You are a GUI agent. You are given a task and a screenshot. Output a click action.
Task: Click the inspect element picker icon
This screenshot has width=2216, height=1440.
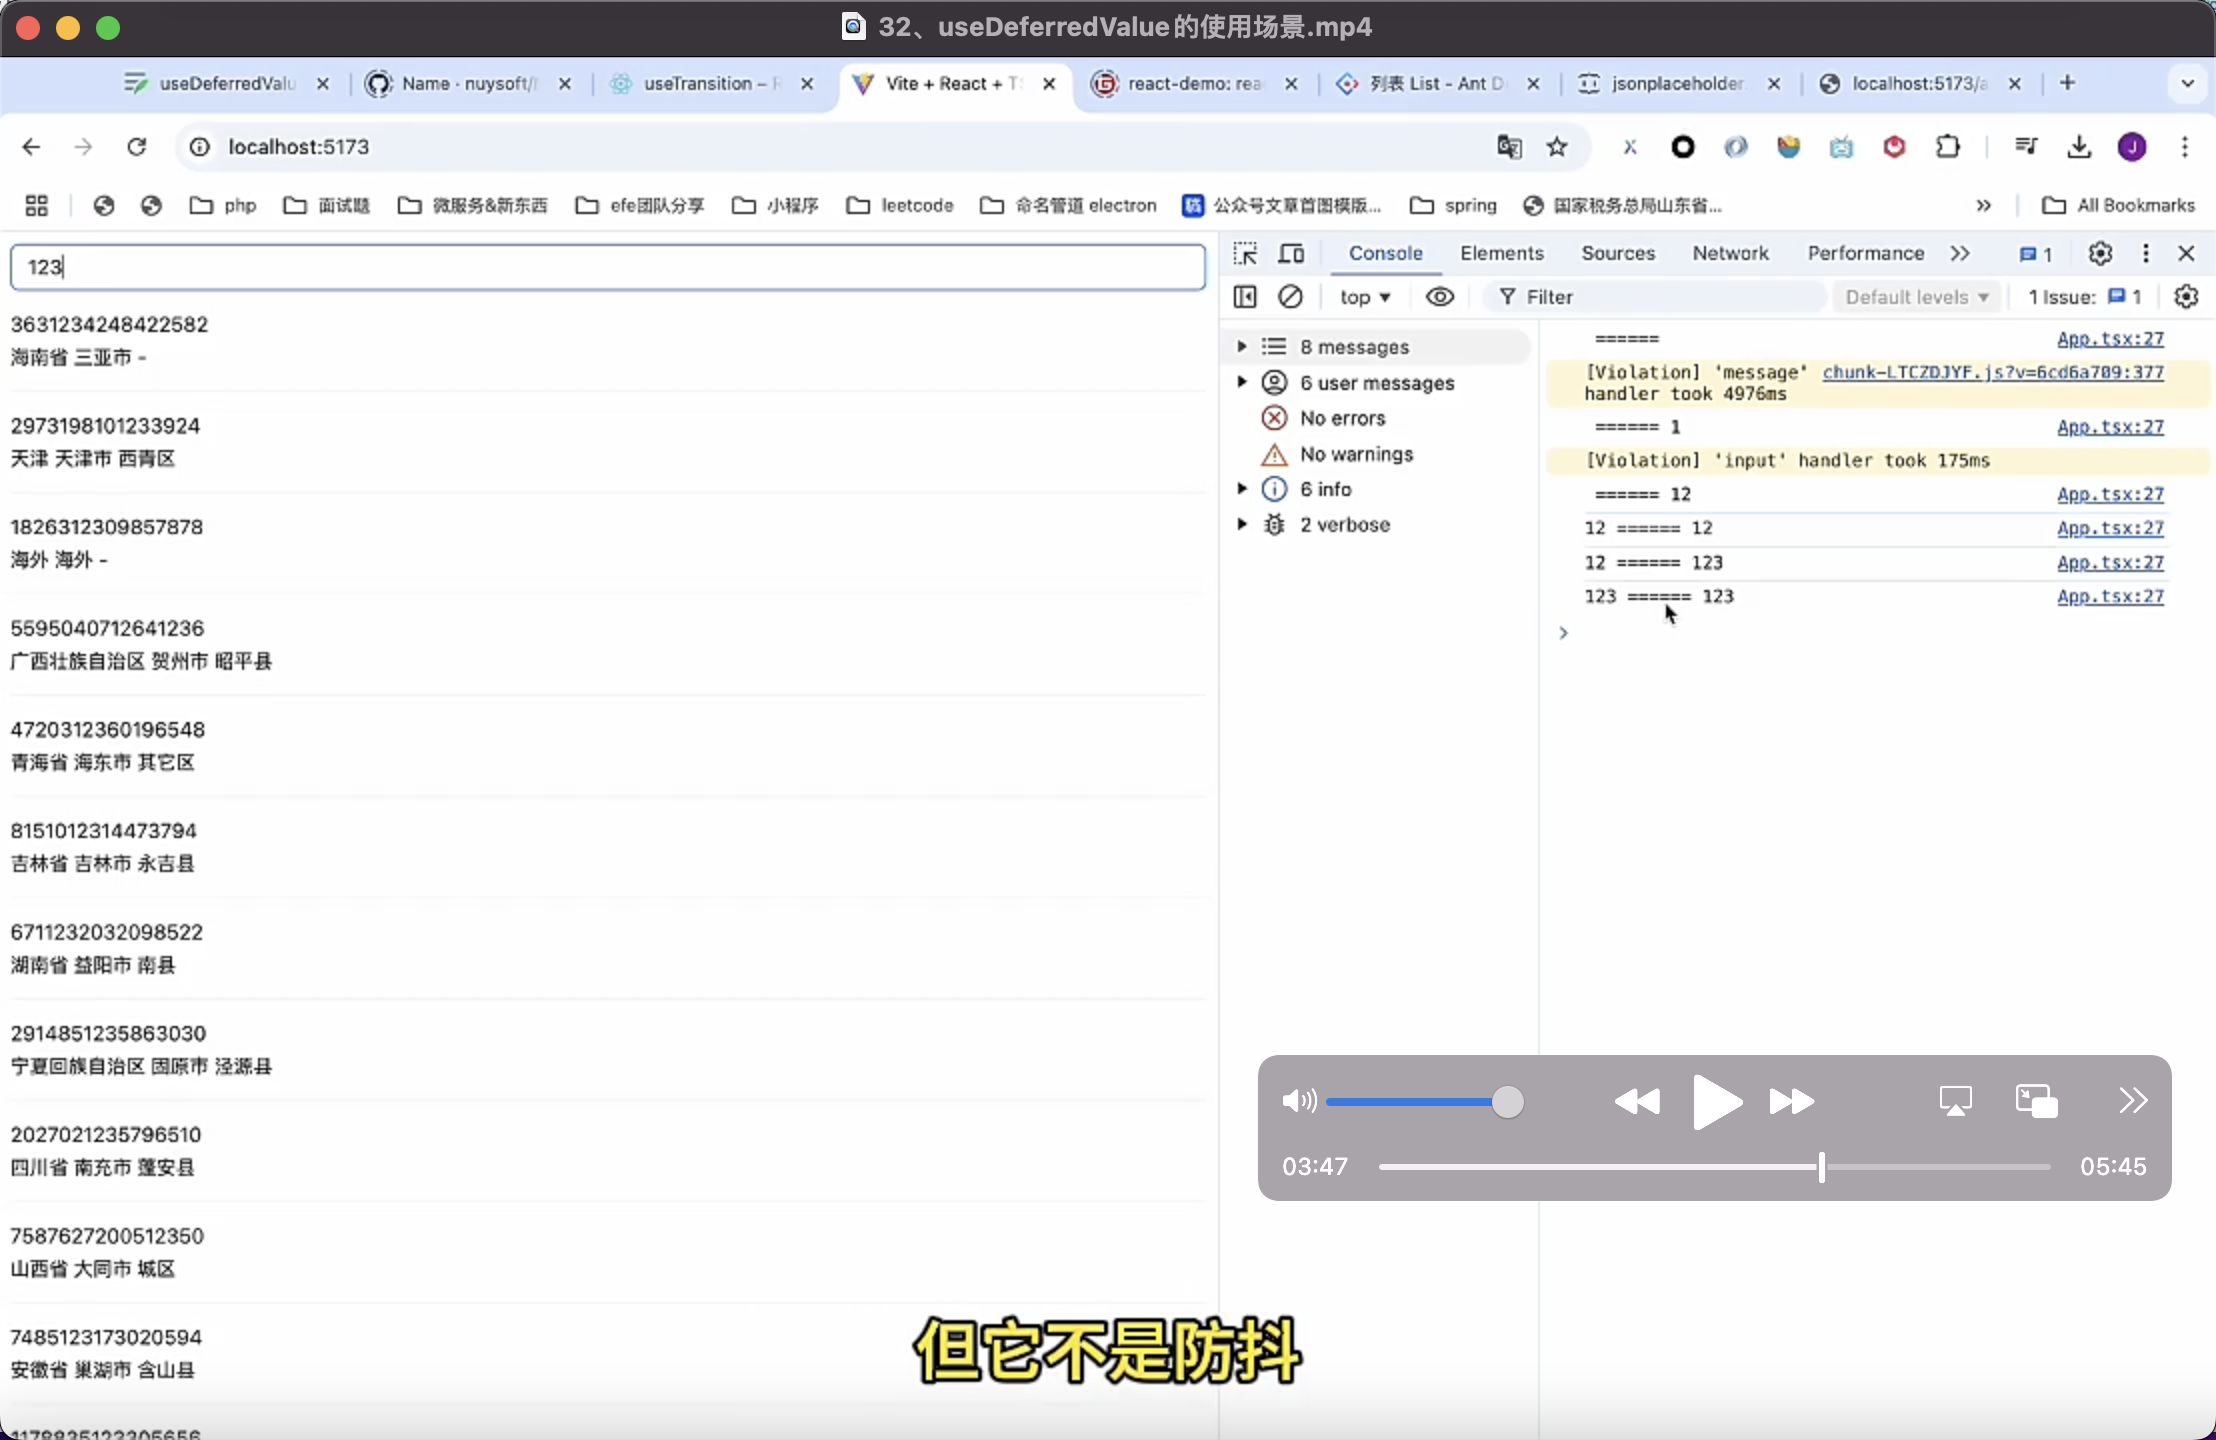[1245, 253]
